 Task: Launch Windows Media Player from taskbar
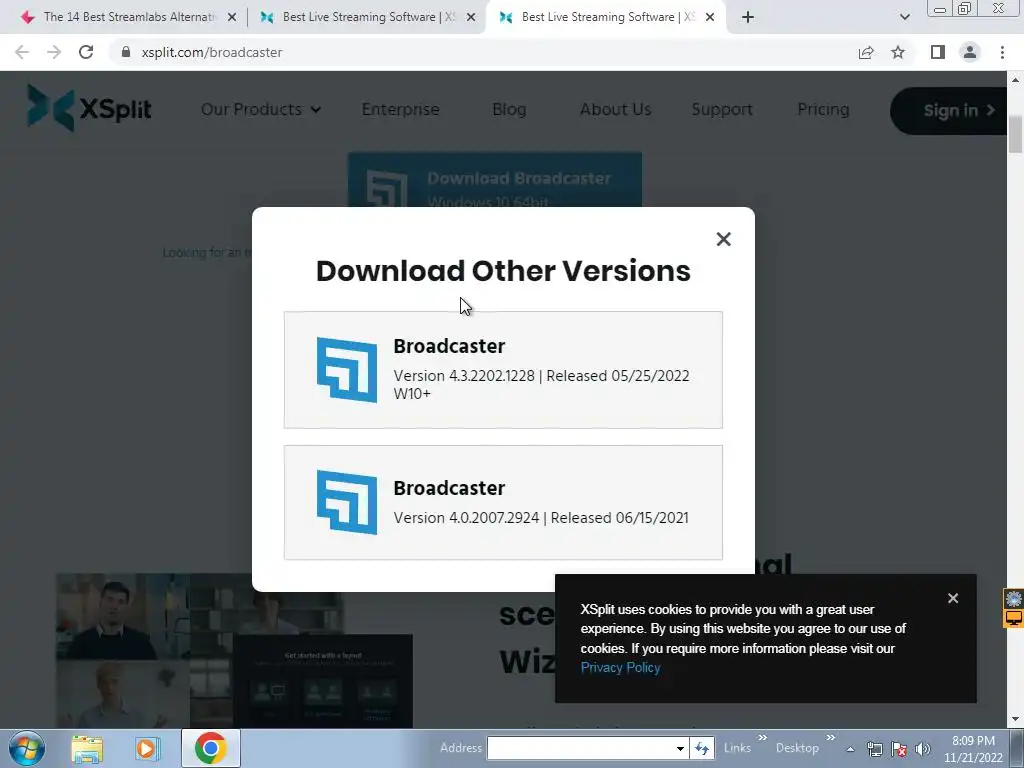coord(148,749)
